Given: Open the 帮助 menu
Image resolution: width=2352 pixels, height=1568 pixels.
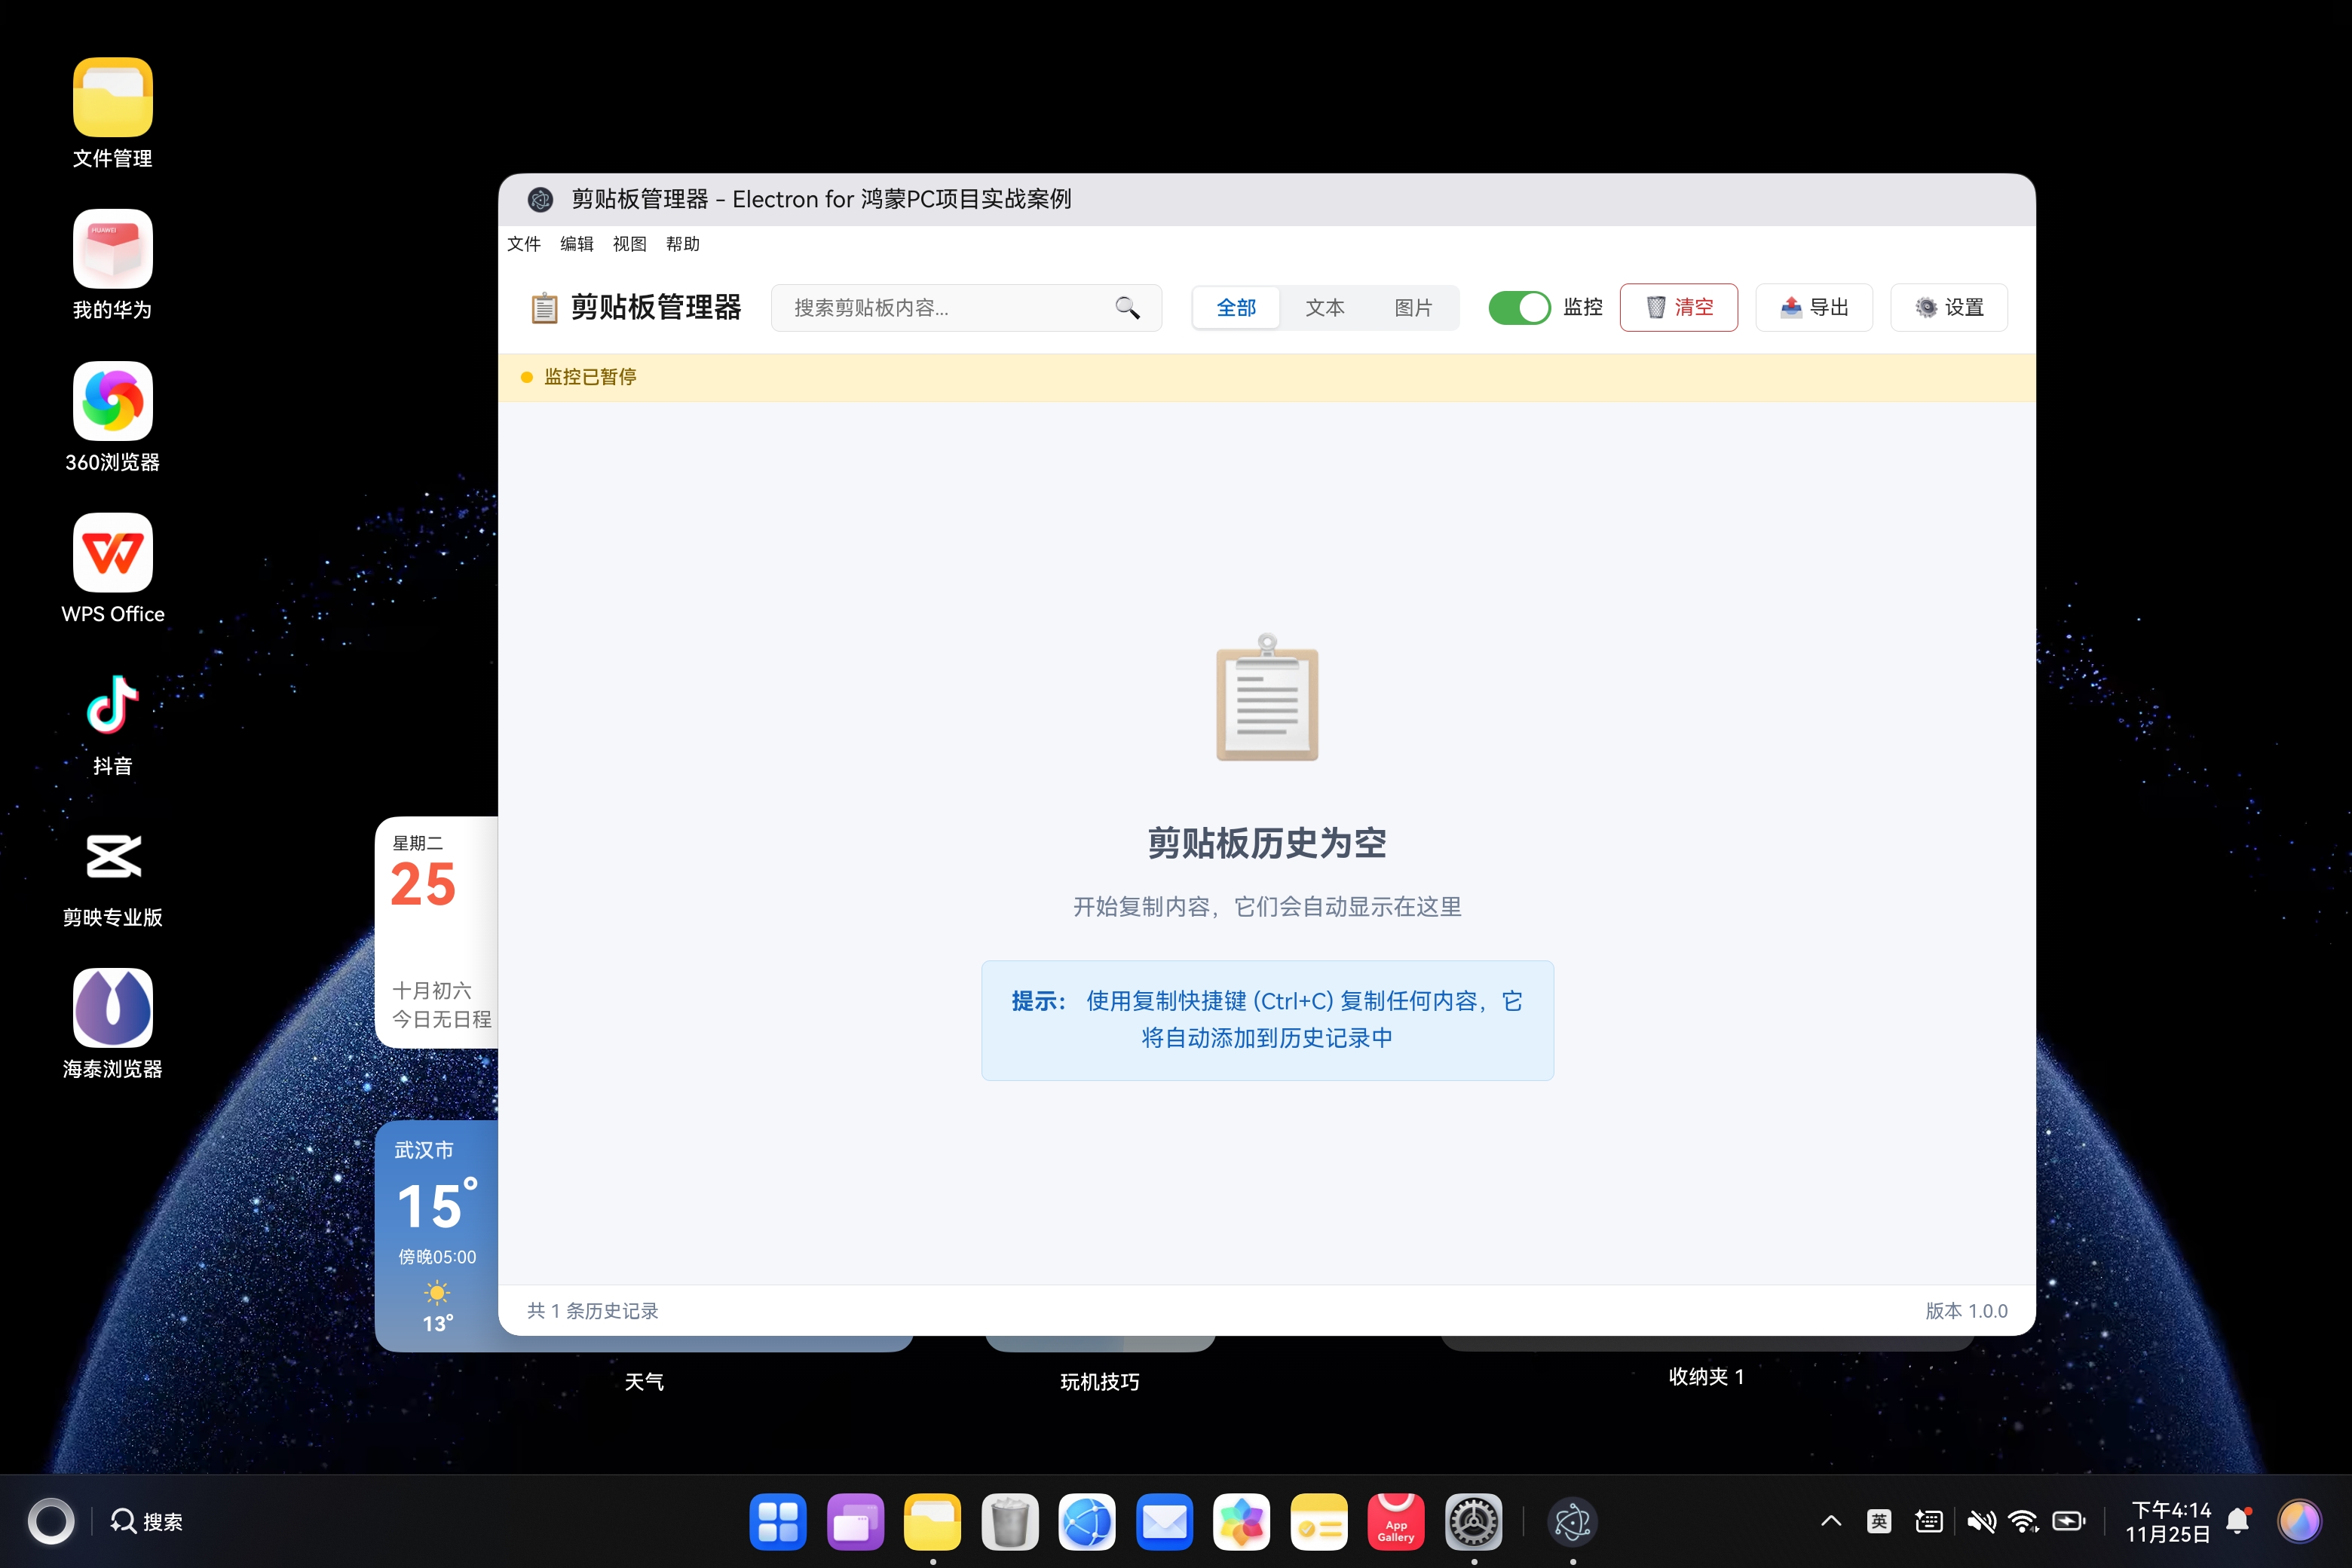Looking at the screenshot, I should click(x=682, y=243).
